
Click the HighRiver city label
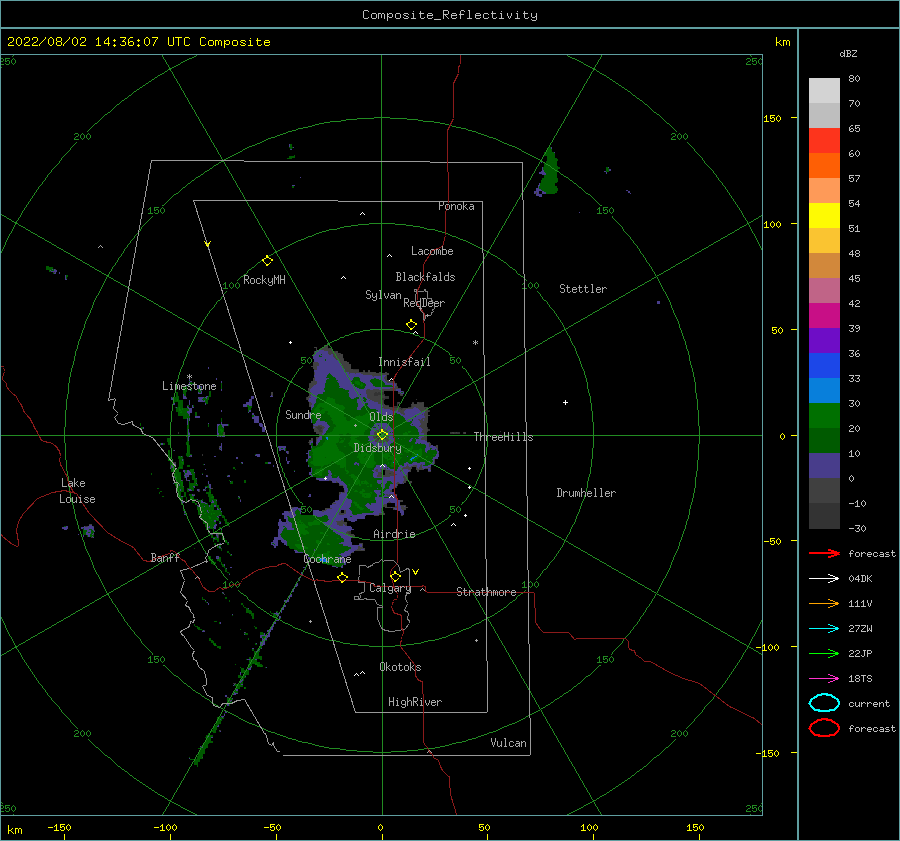[x=415, y=702]
